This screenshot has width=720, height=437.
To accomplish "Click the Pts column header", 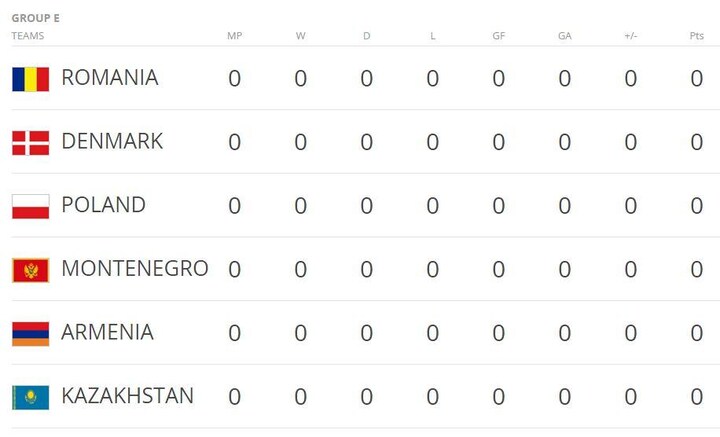I will (x=696, y=36).
